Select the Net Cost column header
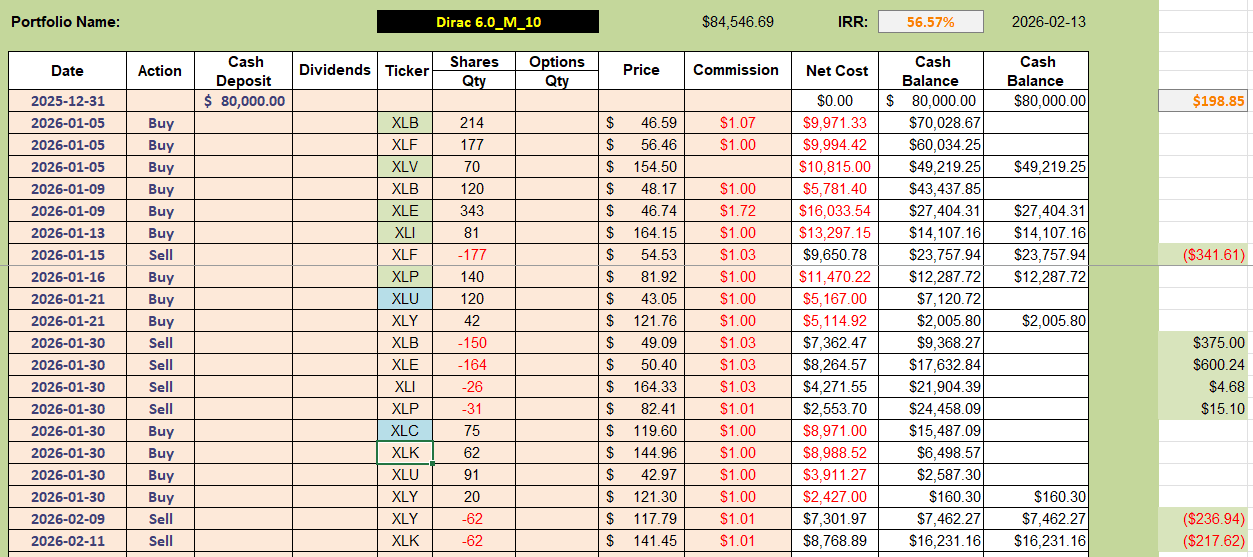Viewport: 1253px width, 557px height. [x=837, y=71]
